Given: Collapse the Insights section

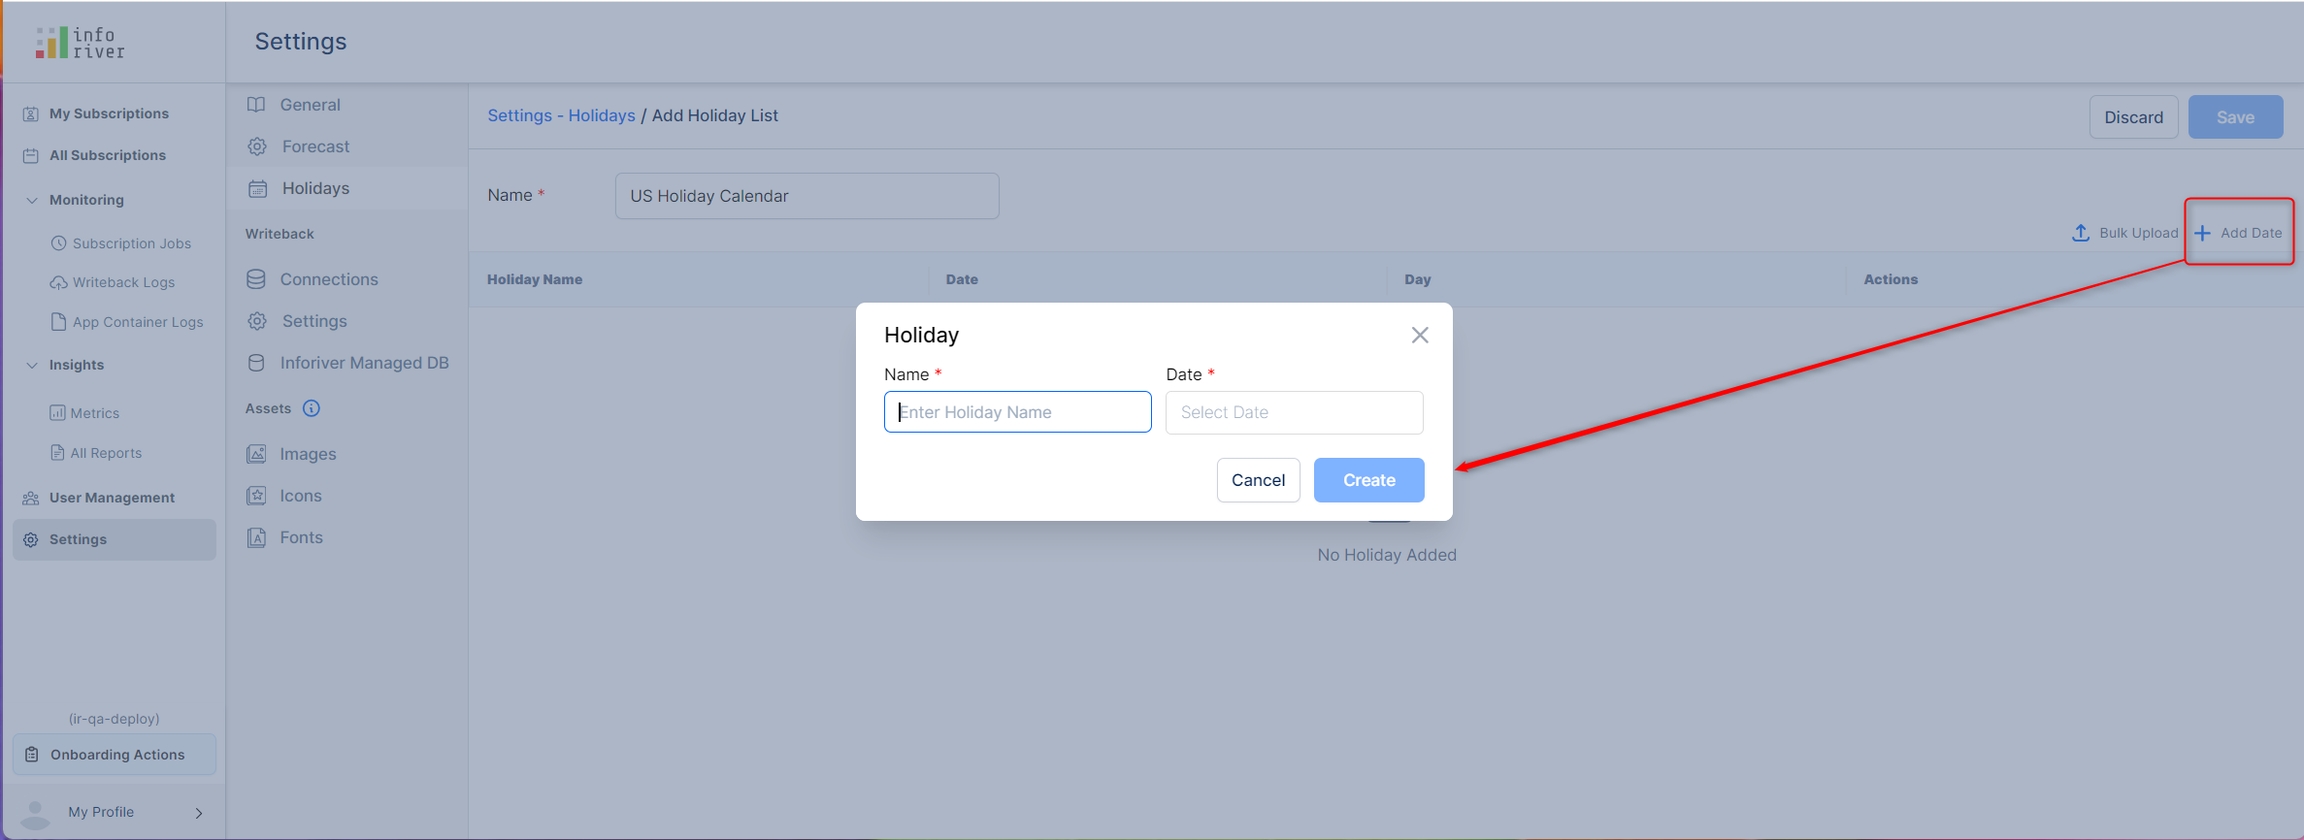Looking at the screenshot, I should click(32, 365).
